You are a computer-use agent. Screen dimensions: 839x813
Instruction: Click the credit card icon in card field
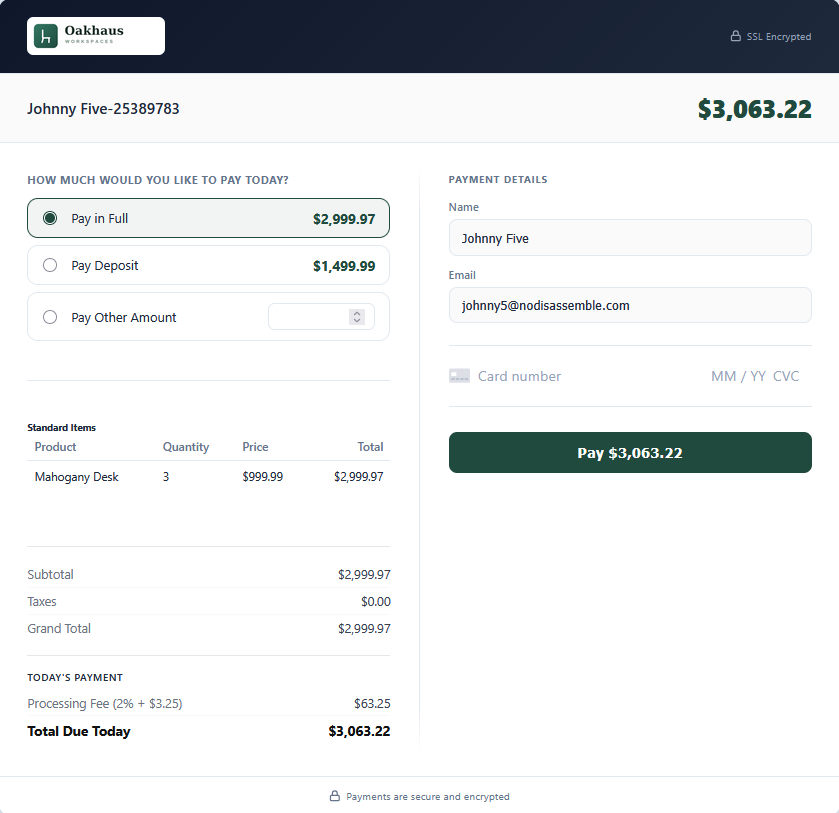459,376
